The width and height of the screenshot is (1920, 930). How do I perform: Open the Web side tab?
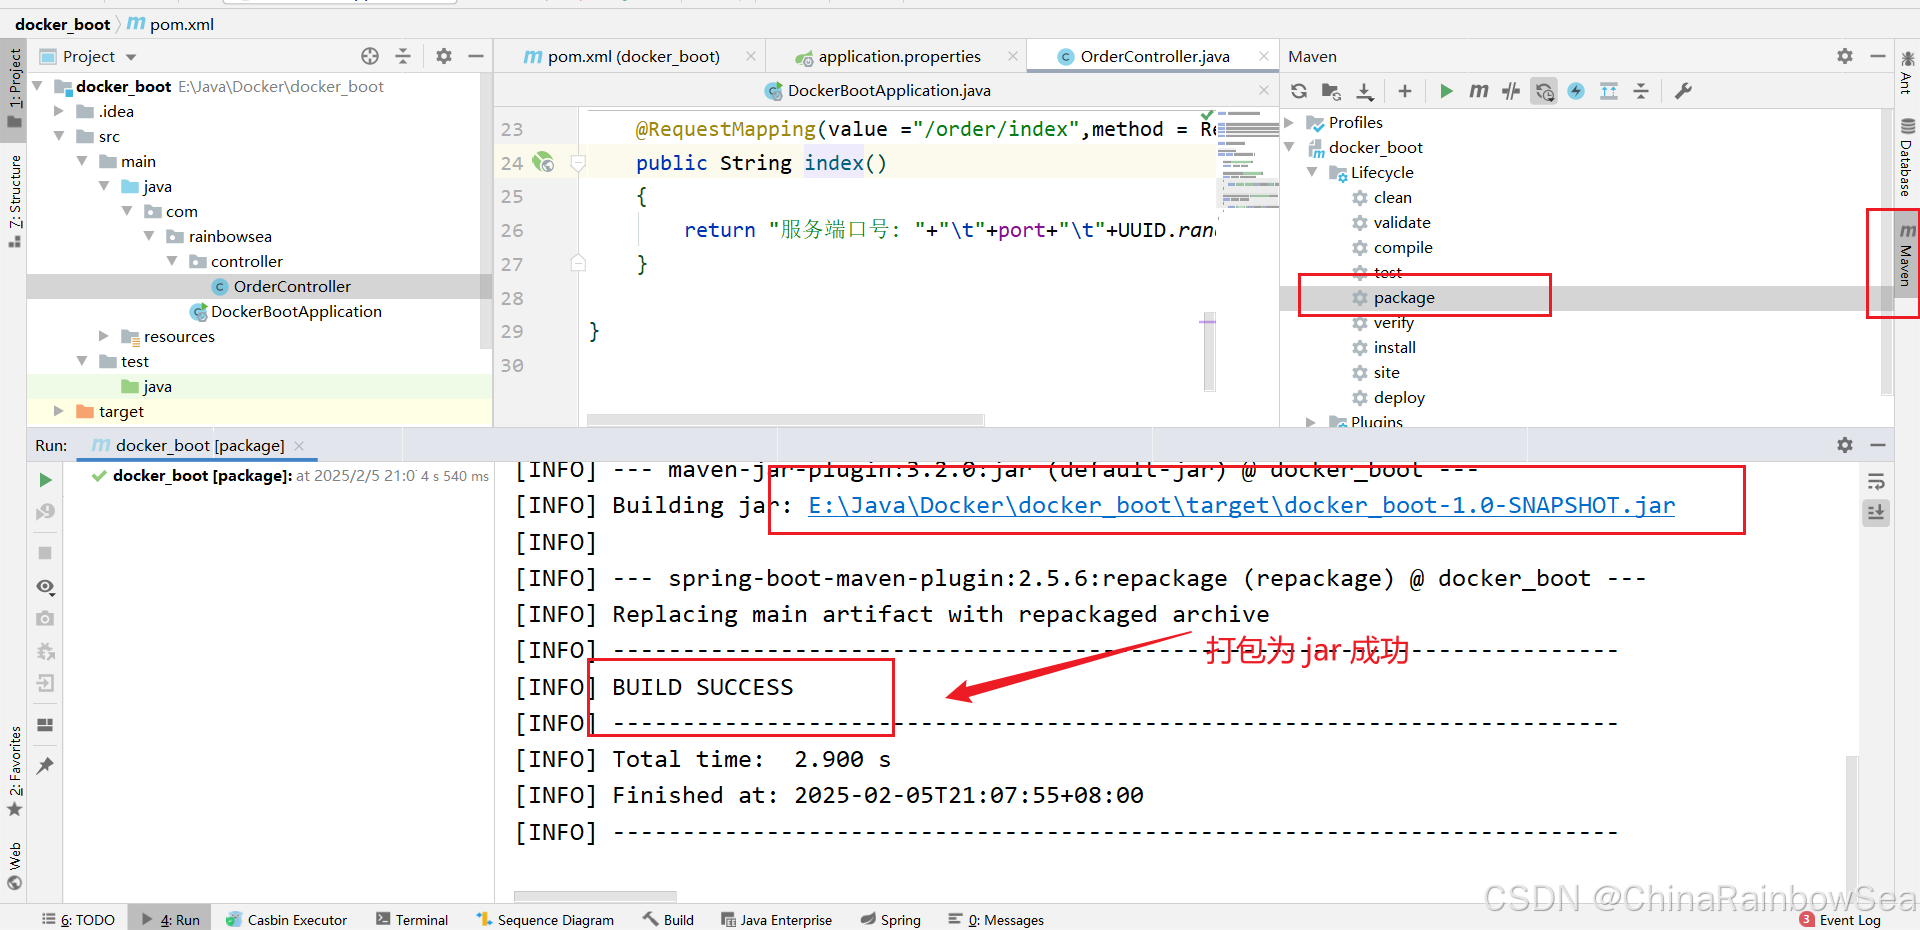point(14,866)
